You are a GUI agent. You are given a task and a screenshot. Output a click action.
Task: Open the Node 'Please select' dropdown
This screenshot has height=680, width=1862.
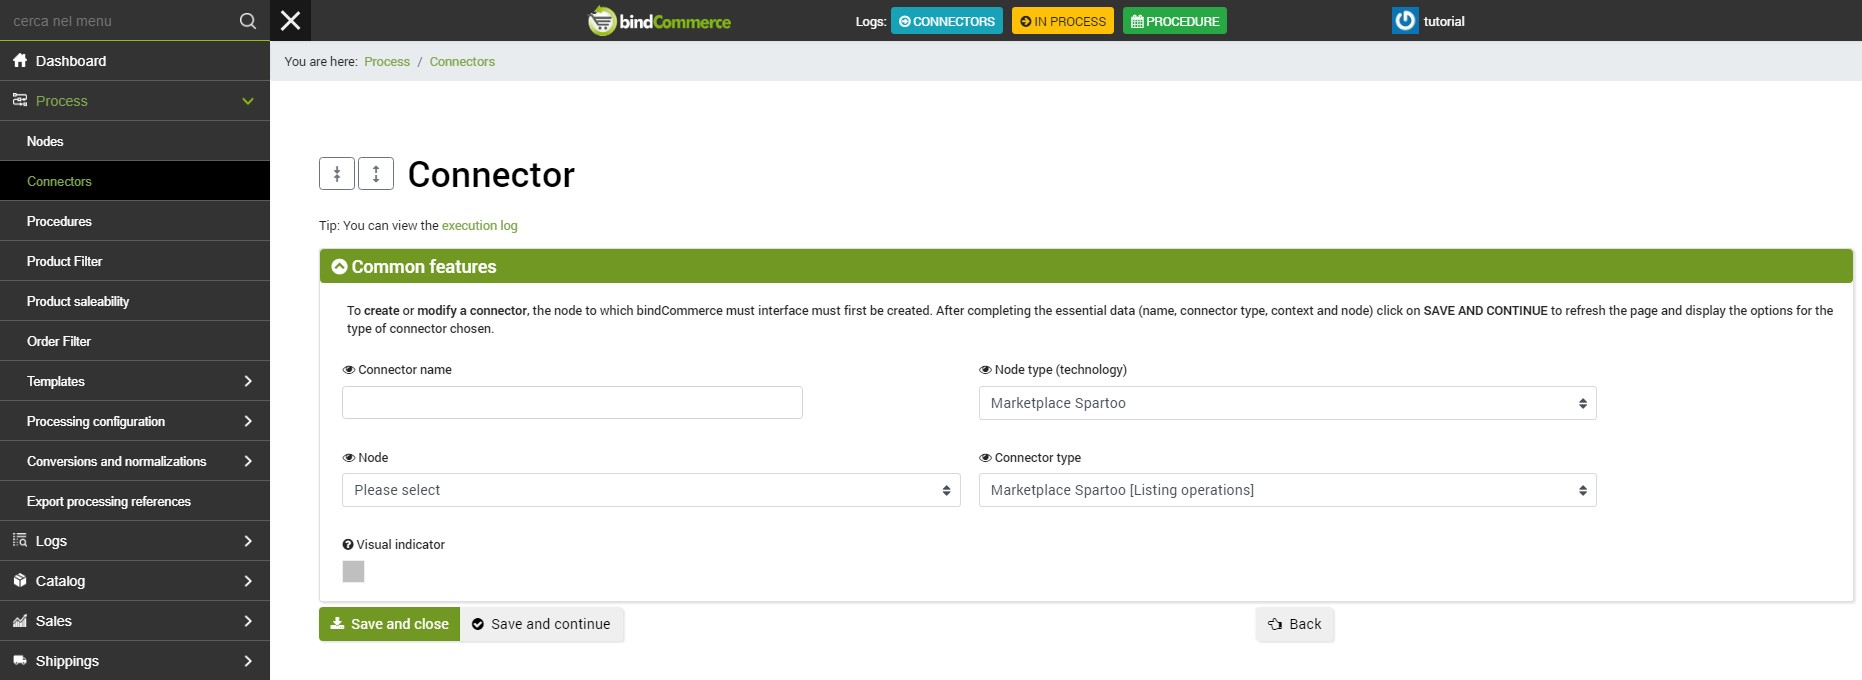(x=651, y=490)
